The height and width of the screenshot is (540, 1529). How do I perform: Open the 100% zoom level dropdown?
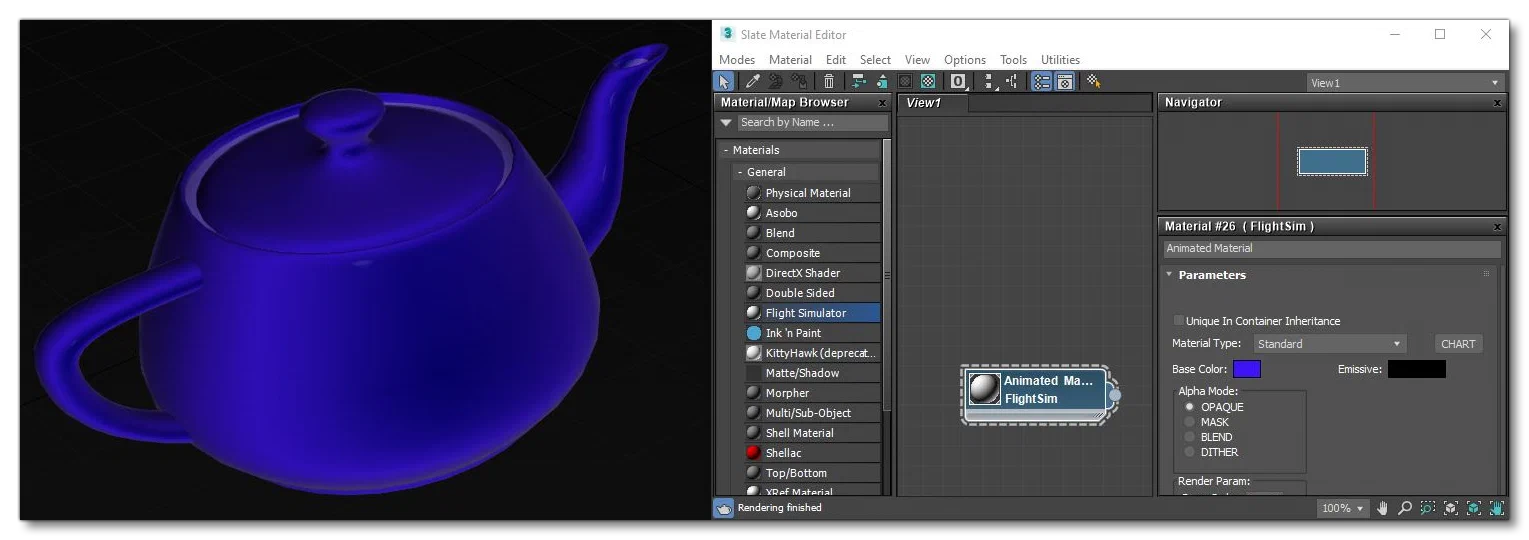point(1342,508)
